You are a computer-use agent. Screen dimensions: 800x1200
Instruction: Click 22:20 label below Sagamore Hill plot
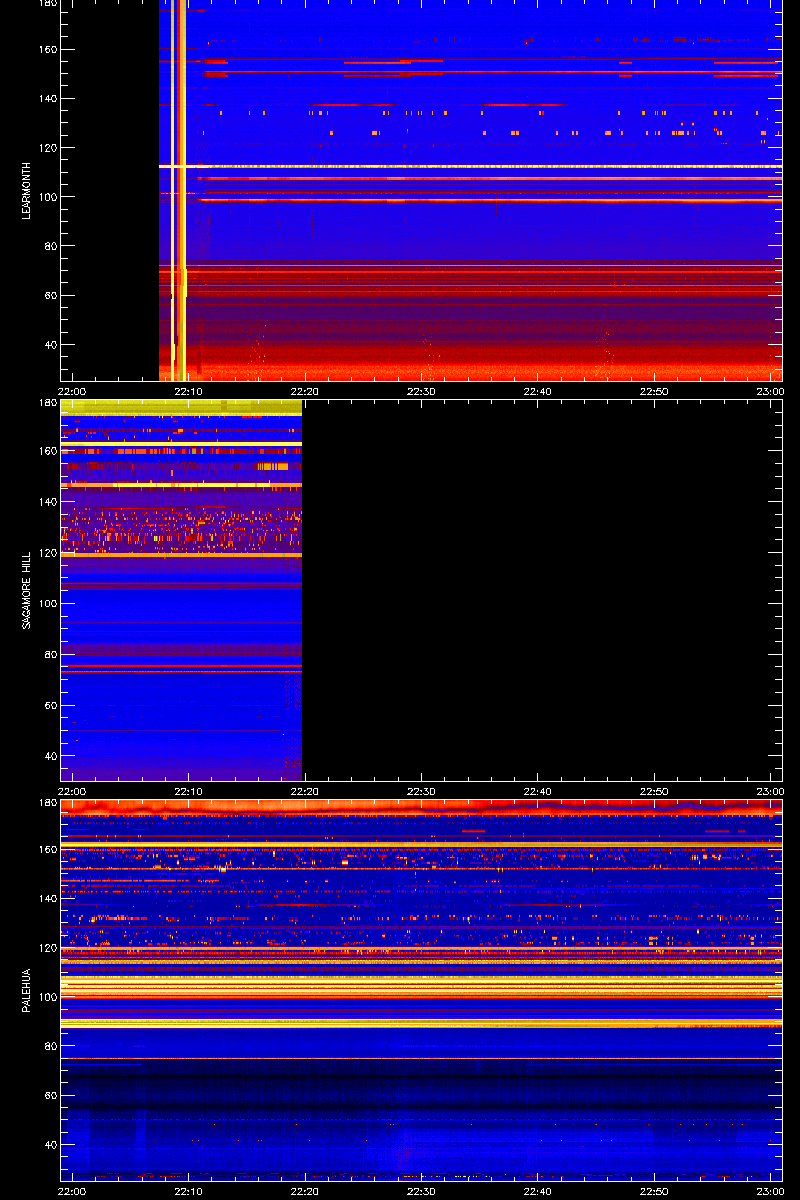tap(304, 791)
